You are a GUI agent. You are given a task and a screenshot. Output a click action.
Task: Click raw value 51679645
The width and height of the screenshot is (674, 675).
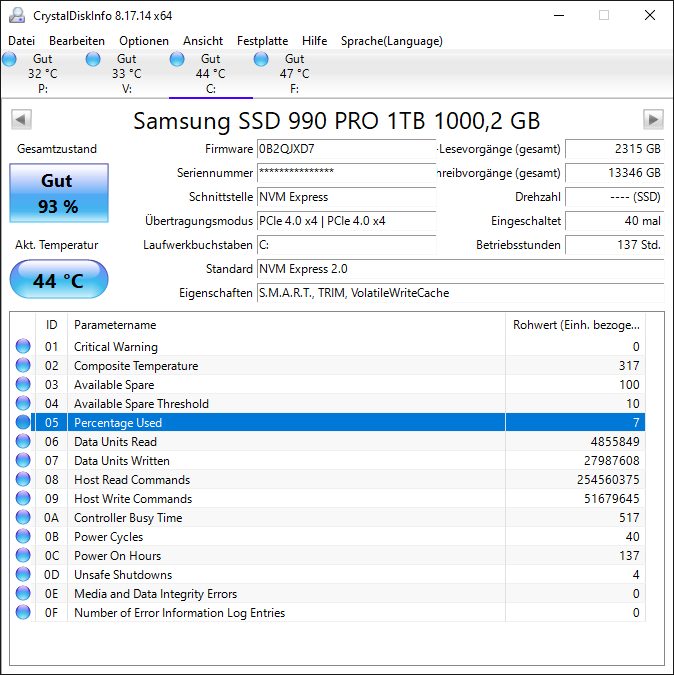click(611, 499)
